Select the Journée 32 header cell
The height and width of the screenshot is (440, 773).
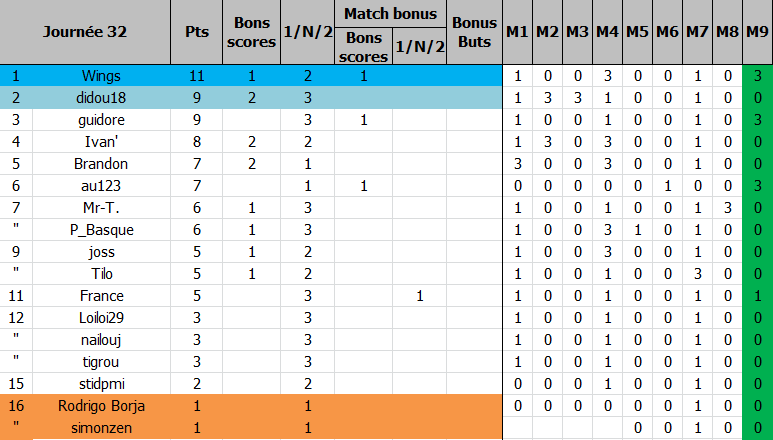pos(85,32)
